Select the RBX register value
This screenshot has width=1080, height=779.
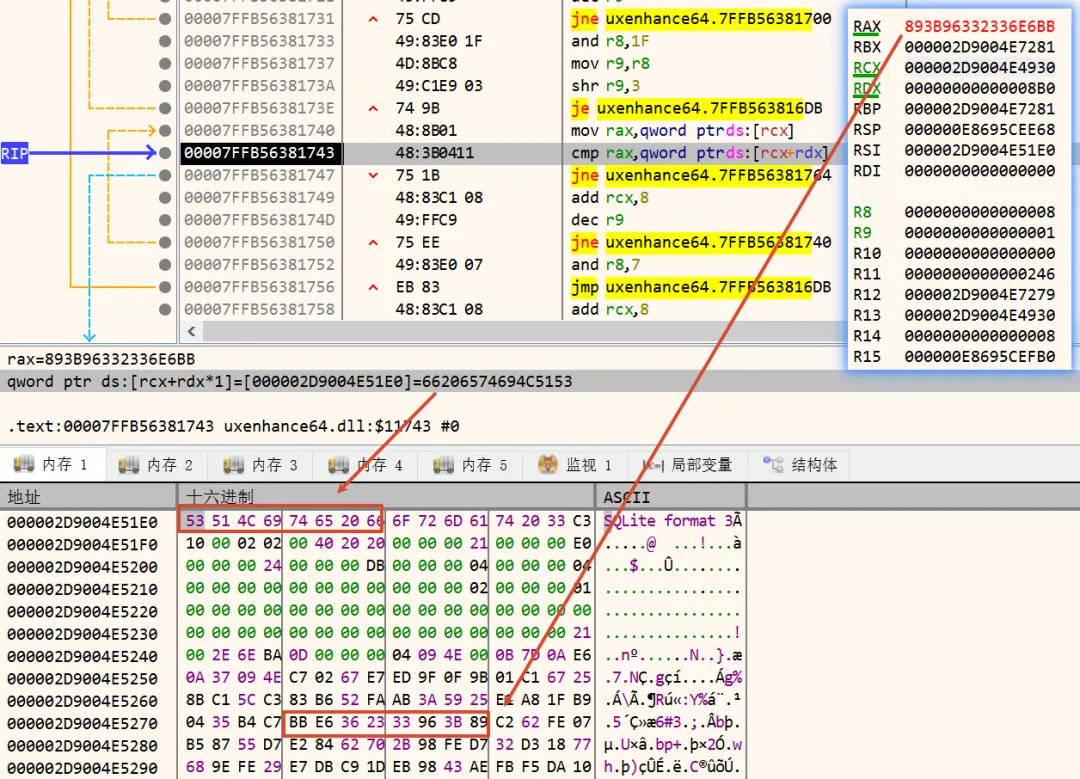[979, 48]
